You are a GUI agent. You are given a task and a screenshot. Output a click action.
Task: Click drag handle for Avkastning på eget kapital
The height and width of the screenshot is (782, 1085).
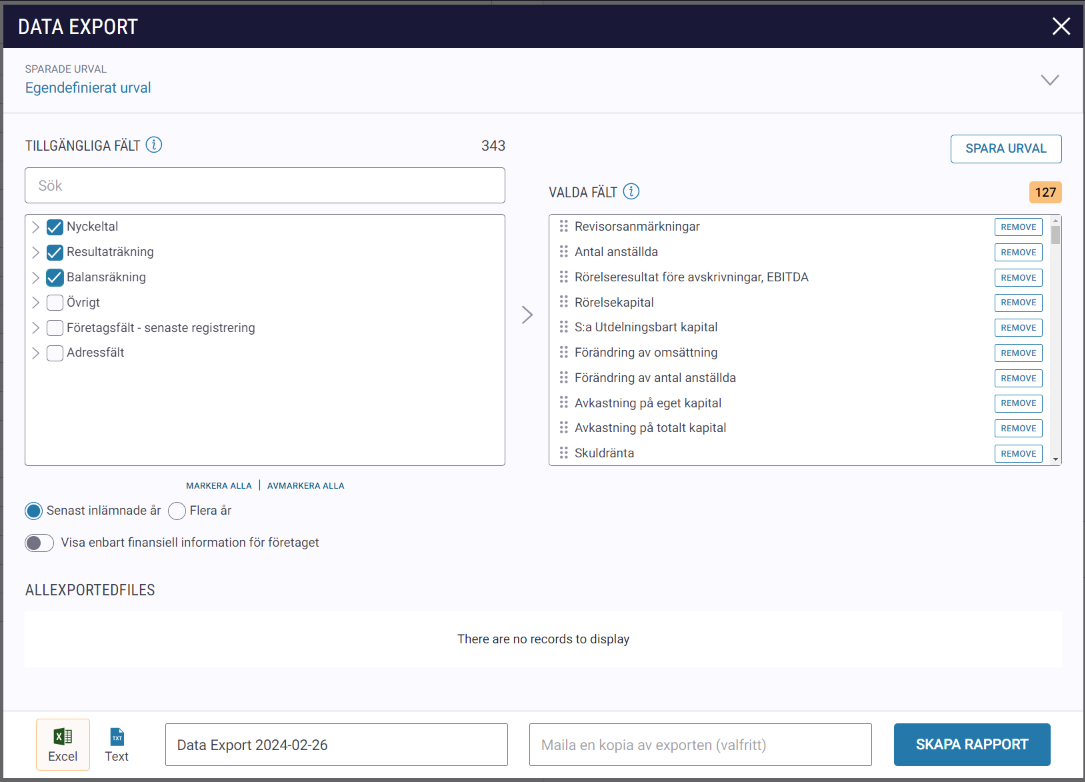coord(564,402)
